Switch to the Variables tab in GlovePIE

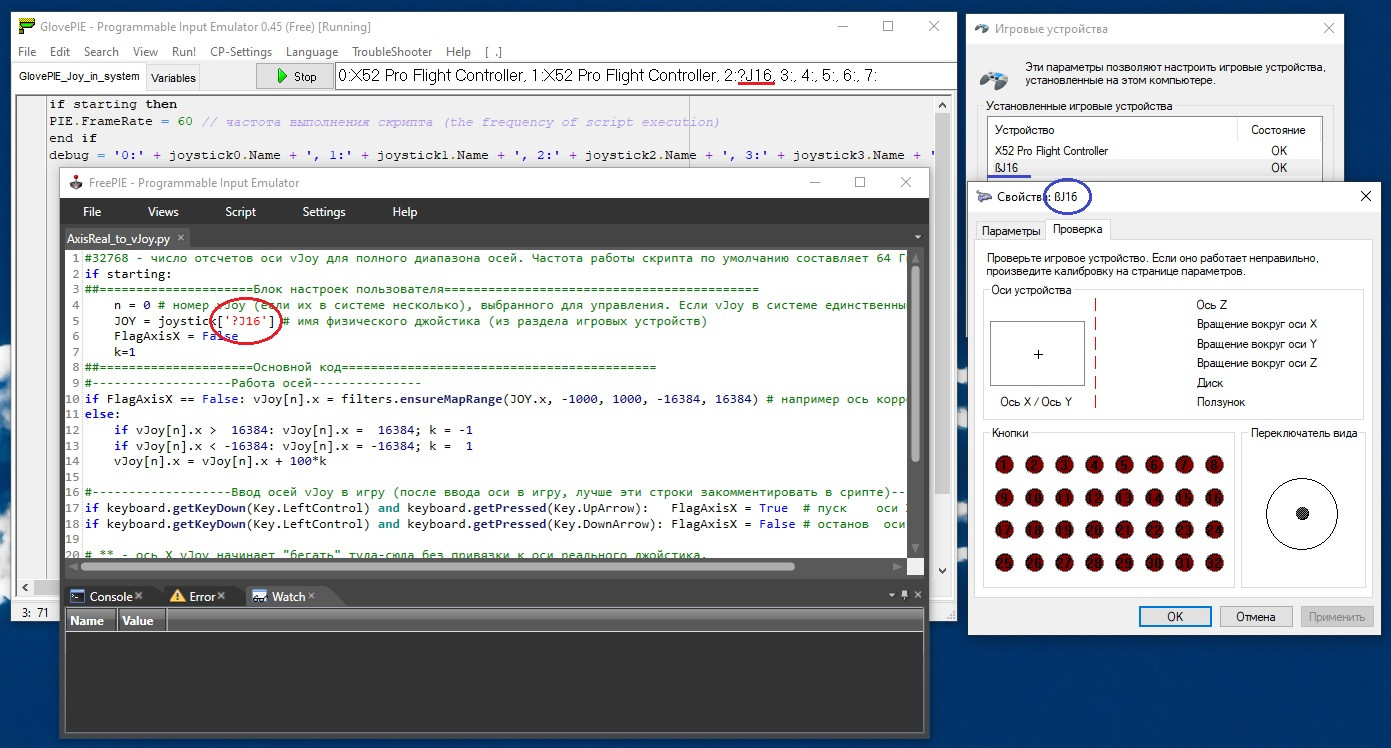(173, 77)
